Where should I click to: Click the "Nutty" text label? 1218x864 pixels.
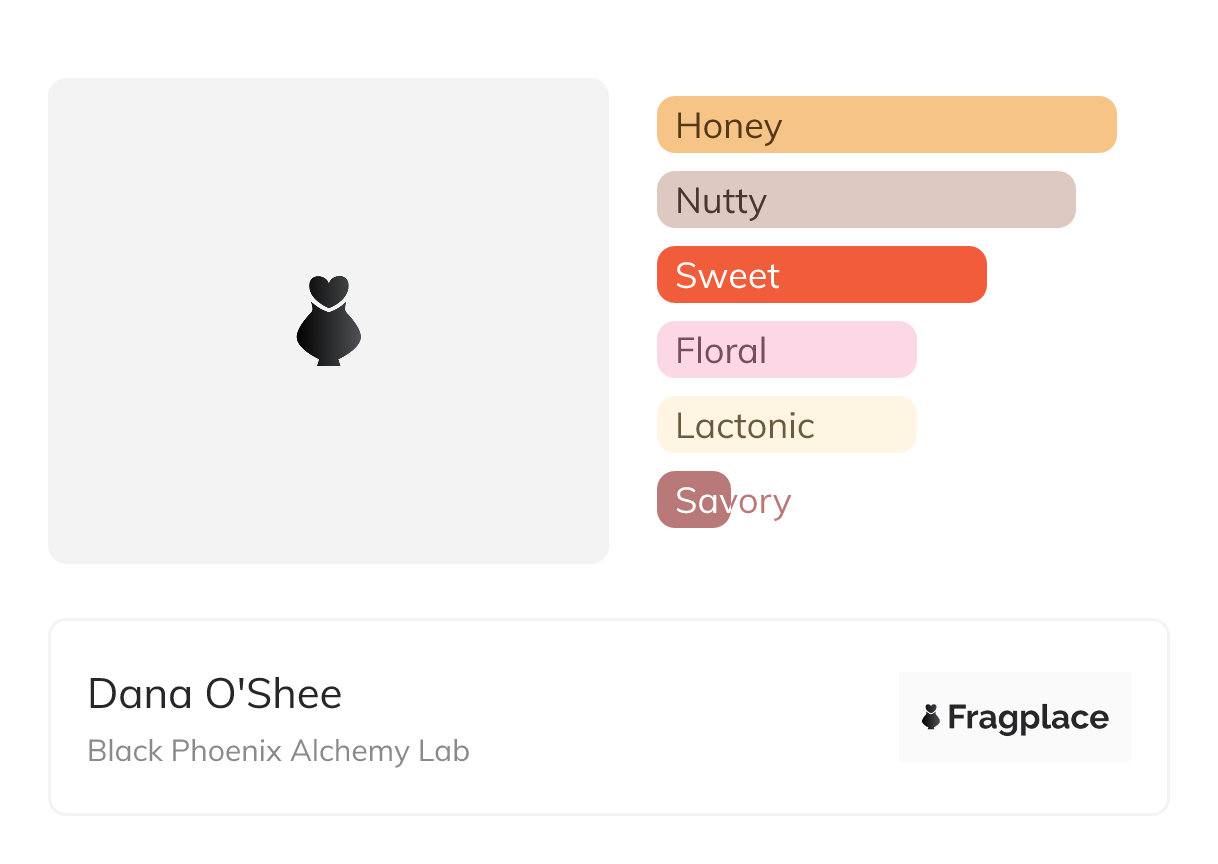coord(721,201)
